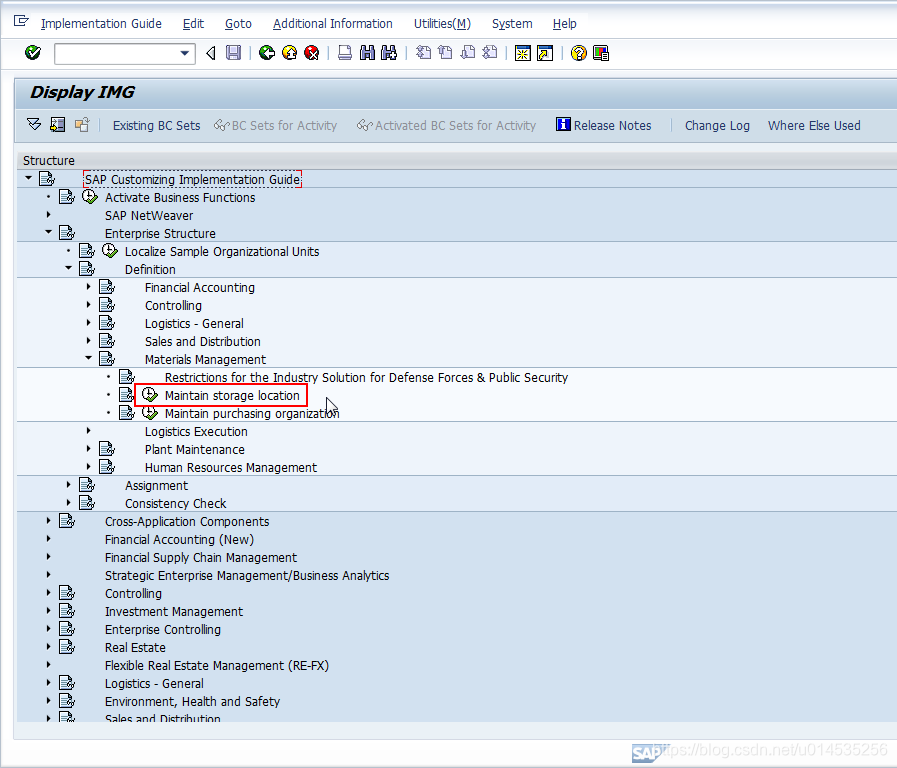This screenshot has width=897, height=768.
Task: Select Environment, Health and Safety row
Action: pos(192,701)
